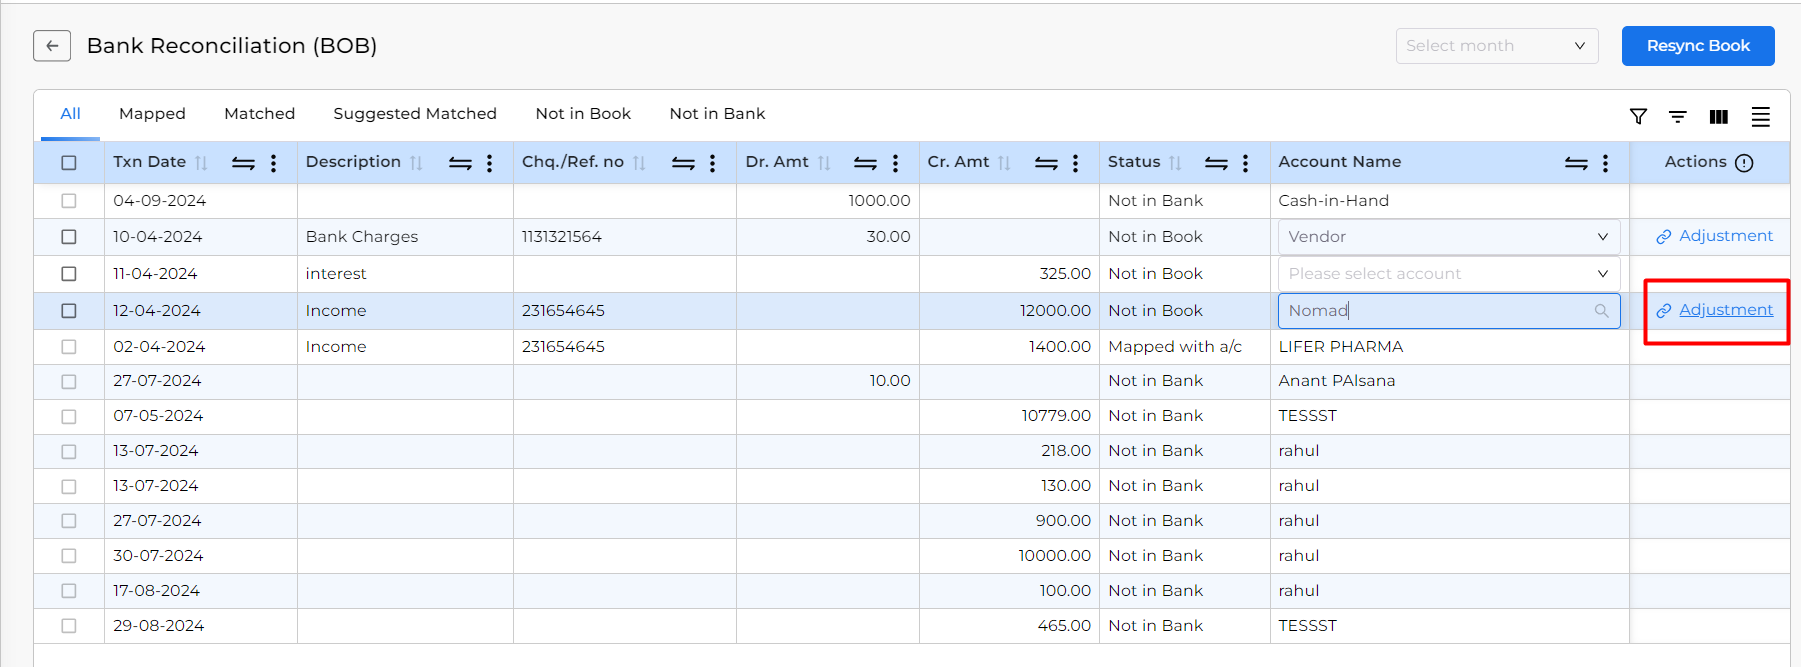Click the swap icon in Dr. Amt header

(x=865, y=163)
